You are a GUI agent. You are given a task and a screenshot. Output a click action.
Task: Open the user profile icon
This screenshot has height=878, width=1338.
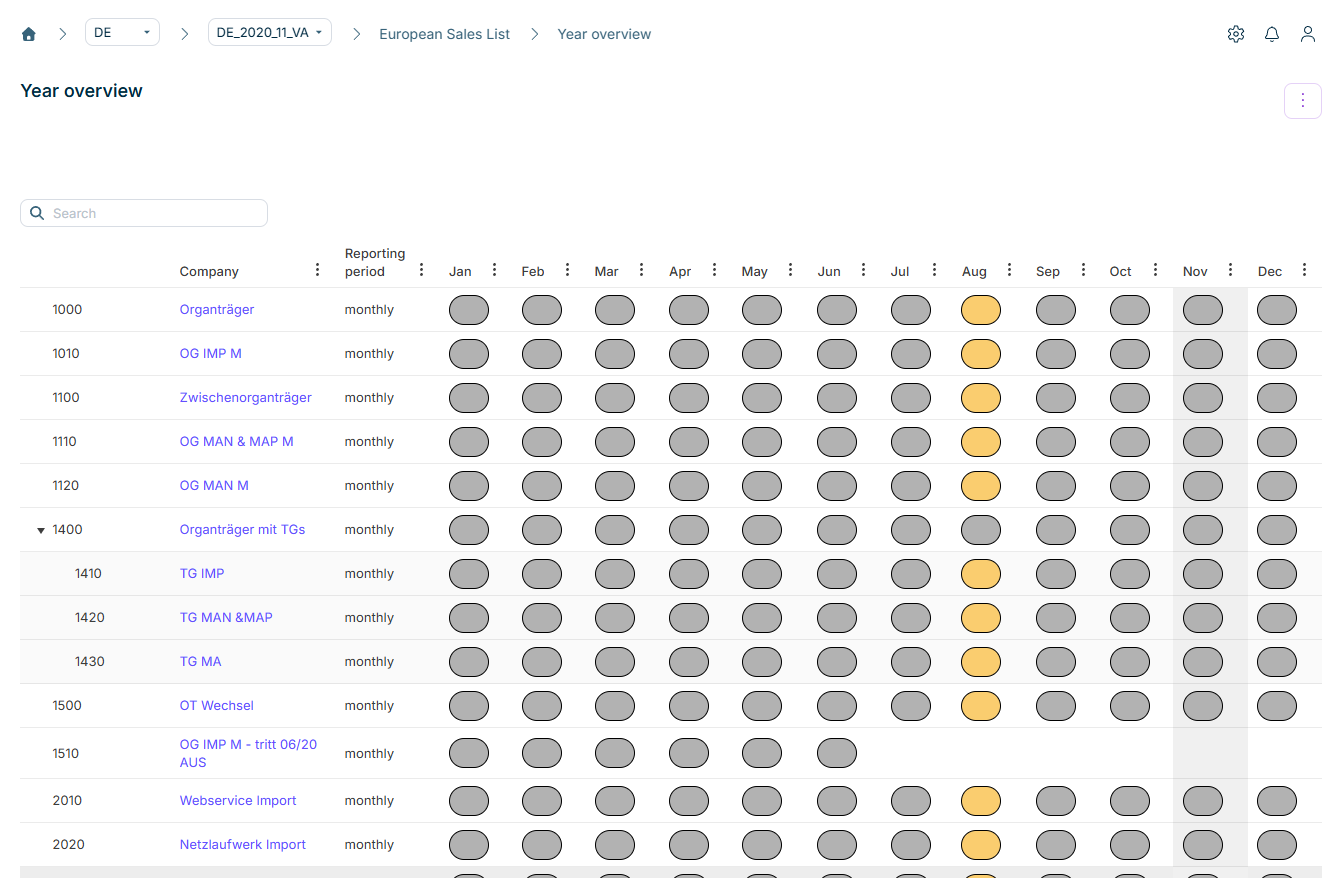pos(1308,34)
